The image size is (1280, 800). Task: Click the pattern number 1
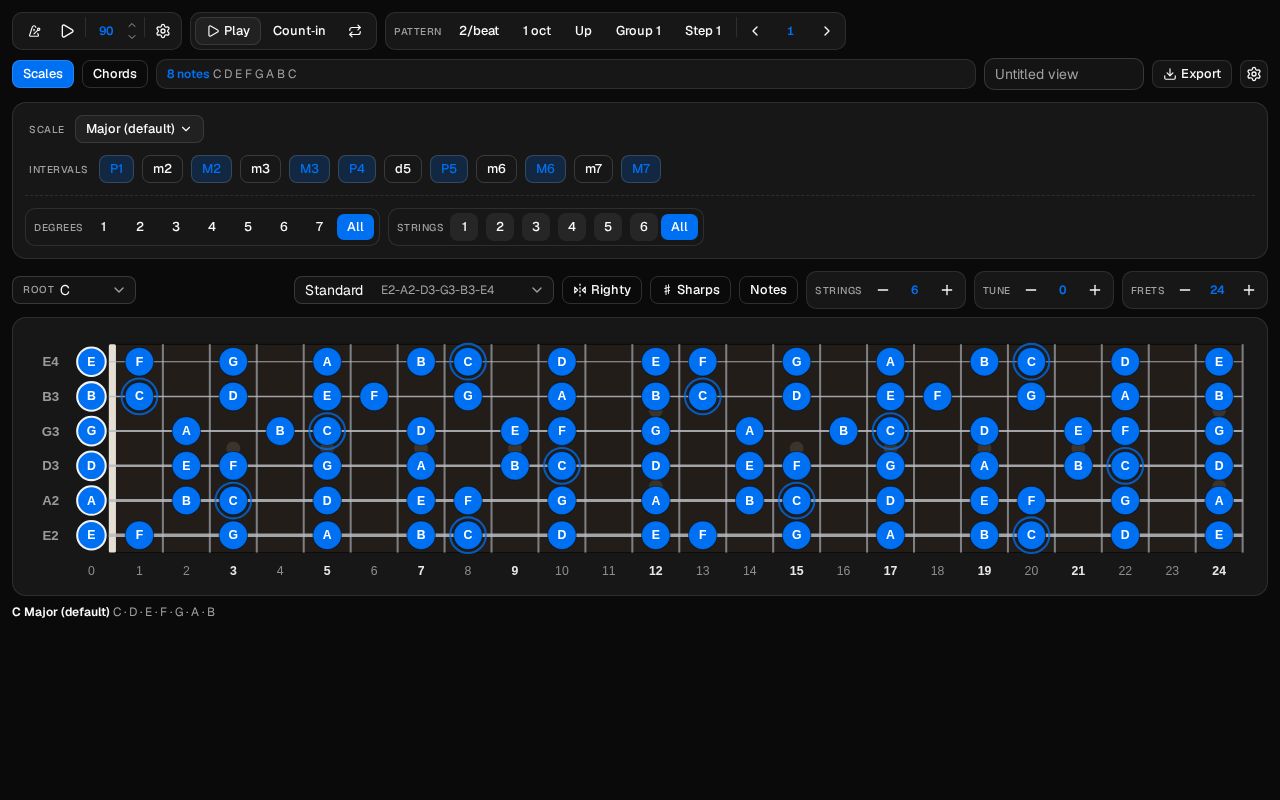click(790, 31)
